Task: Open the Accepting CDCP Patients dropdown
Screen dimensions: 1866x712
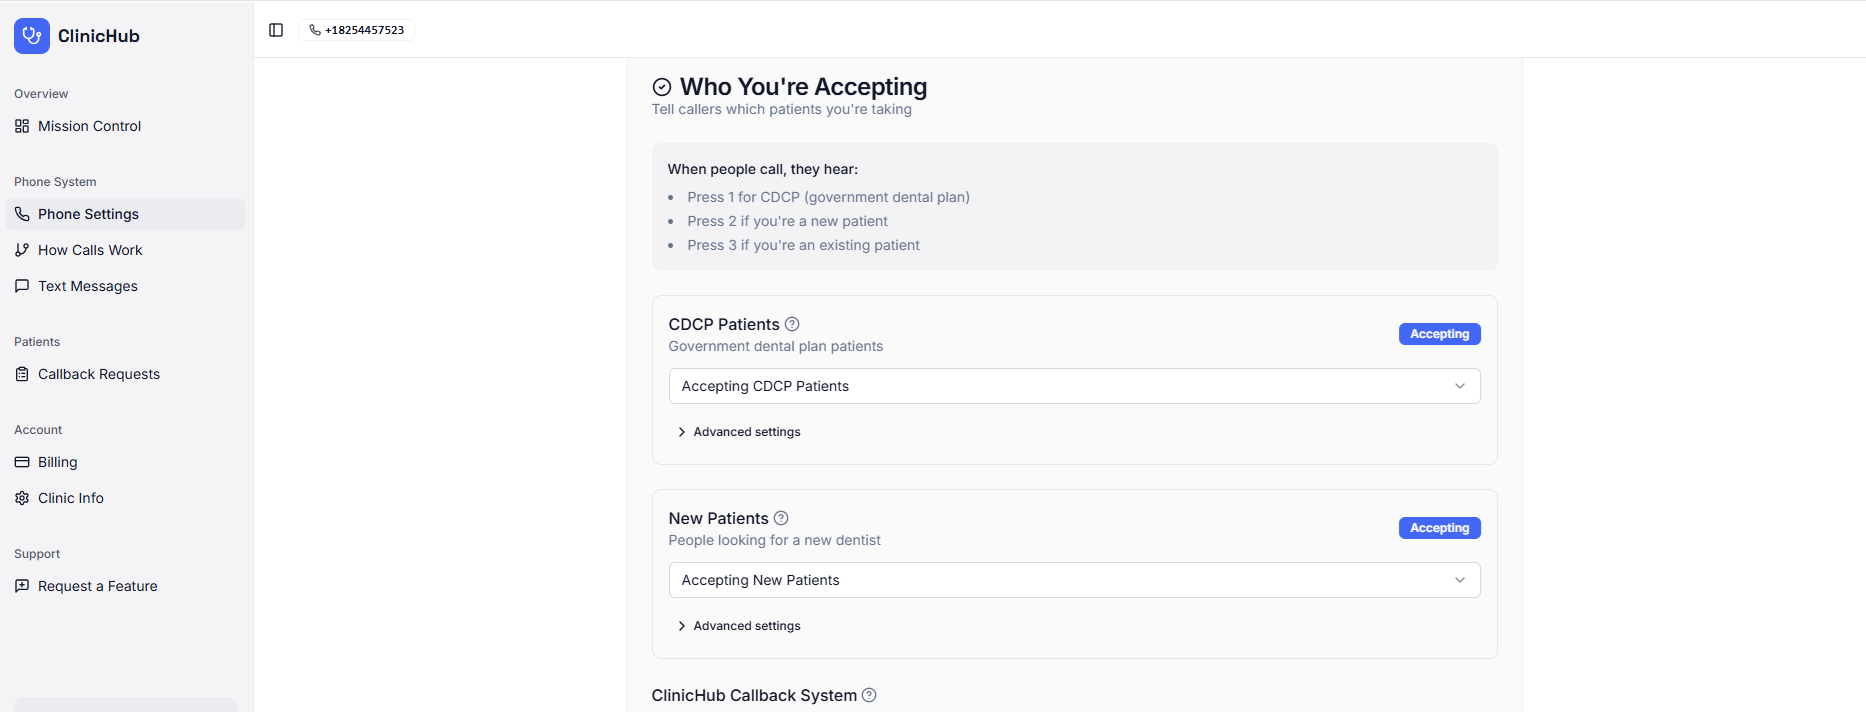Action: pyautogui.click(x=1074, y=386)
